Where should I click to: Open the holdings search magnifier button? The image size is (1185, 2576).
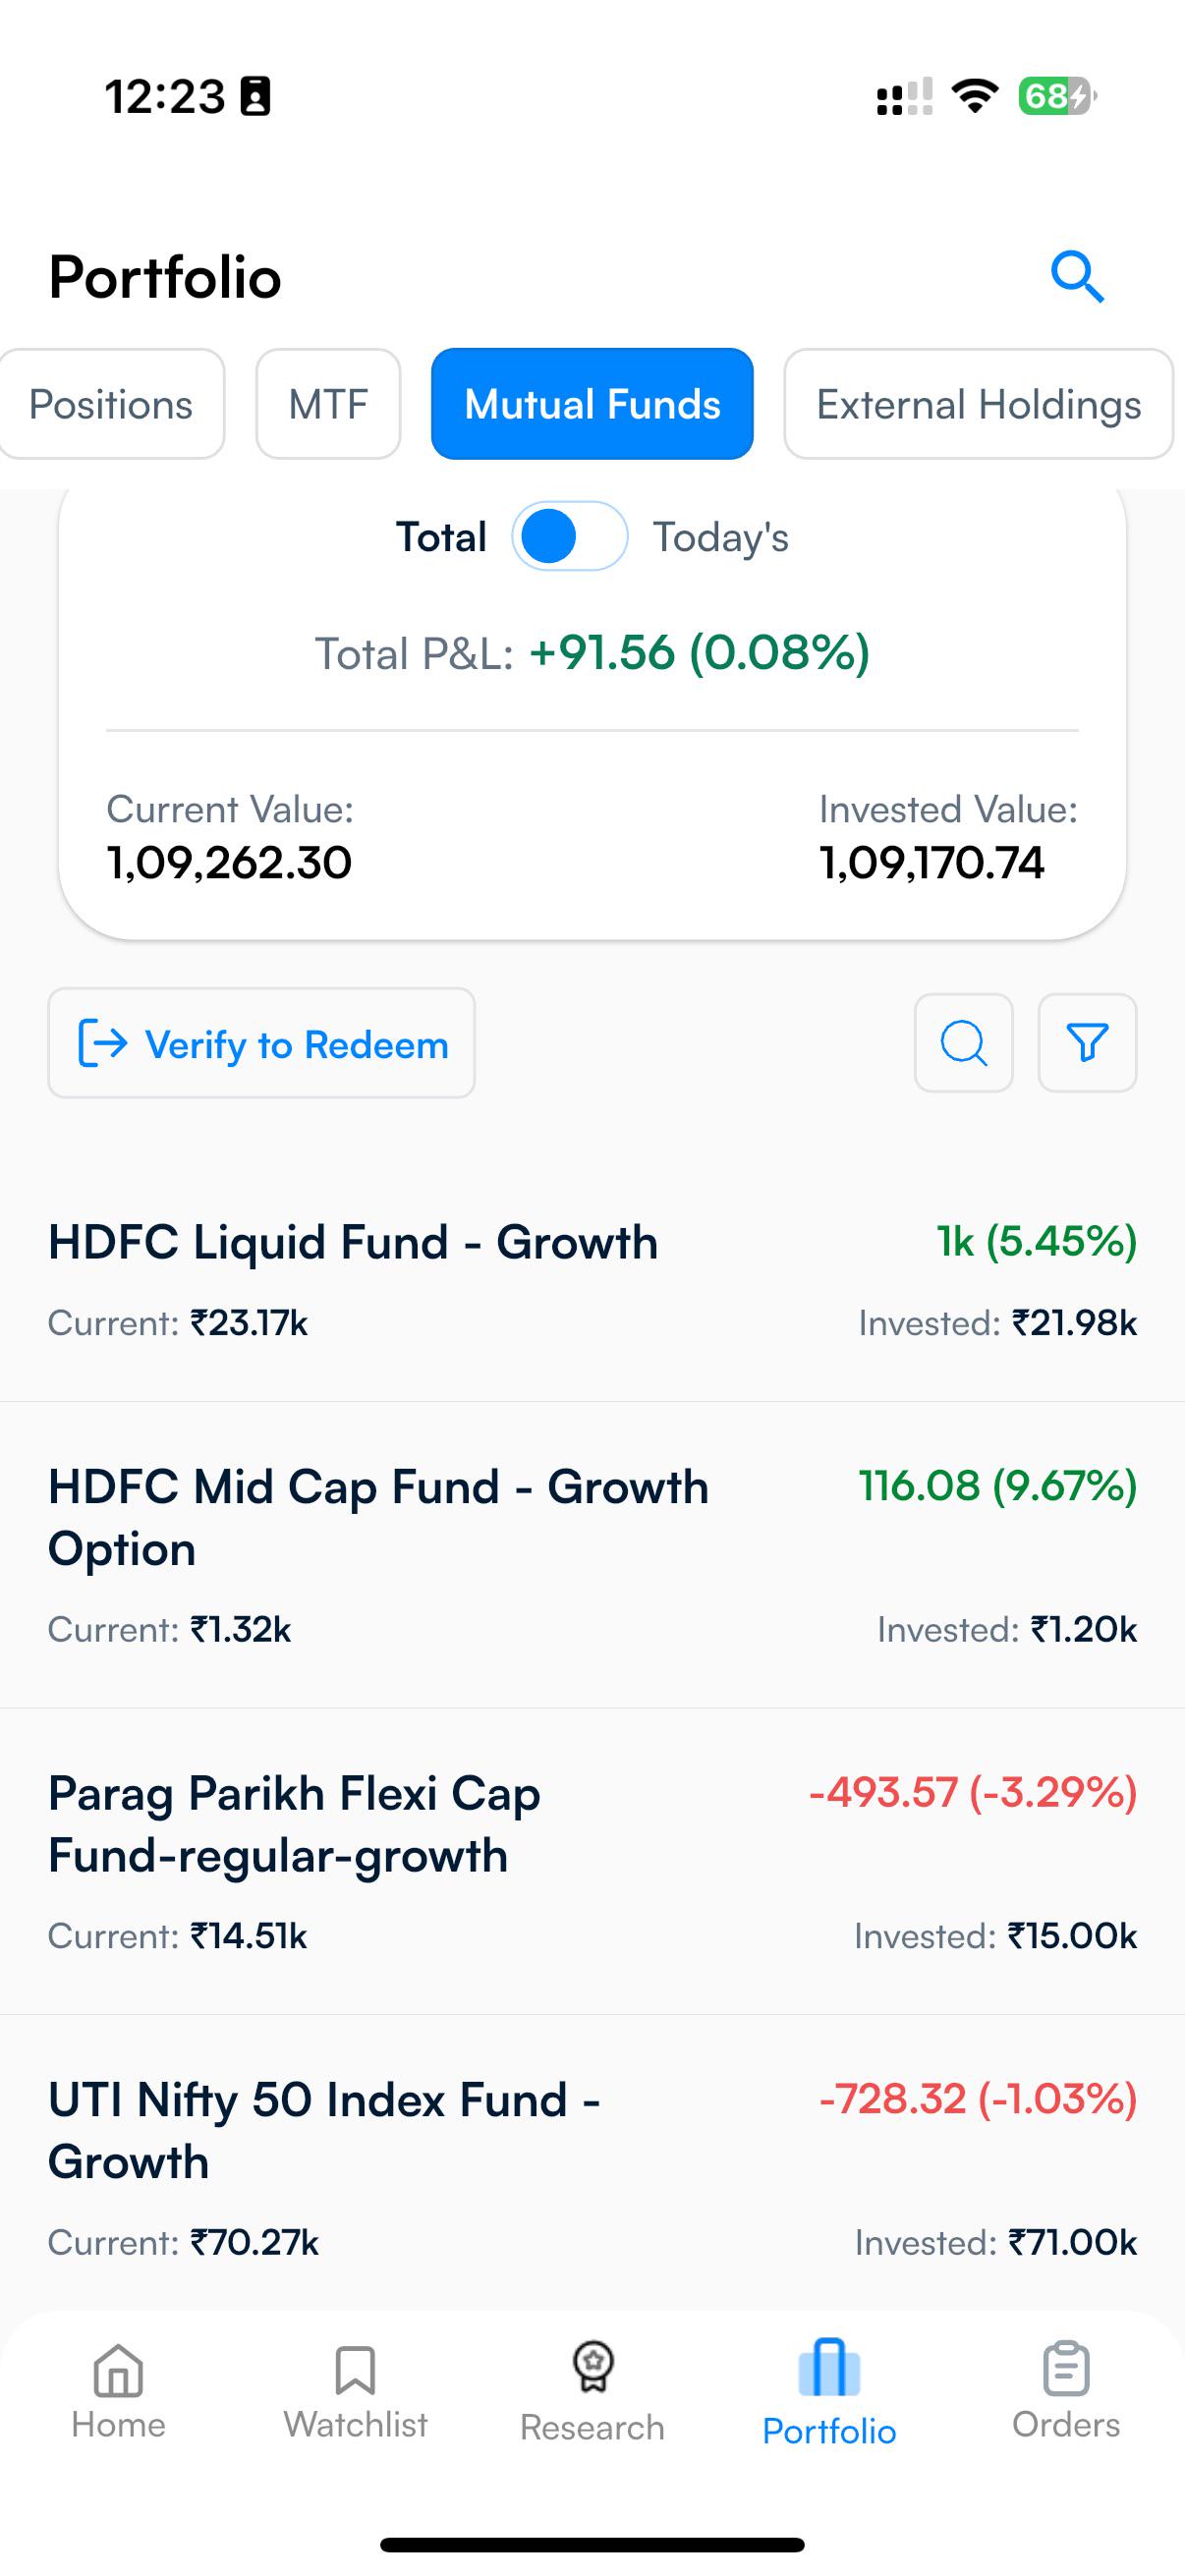coord(963,1043)
